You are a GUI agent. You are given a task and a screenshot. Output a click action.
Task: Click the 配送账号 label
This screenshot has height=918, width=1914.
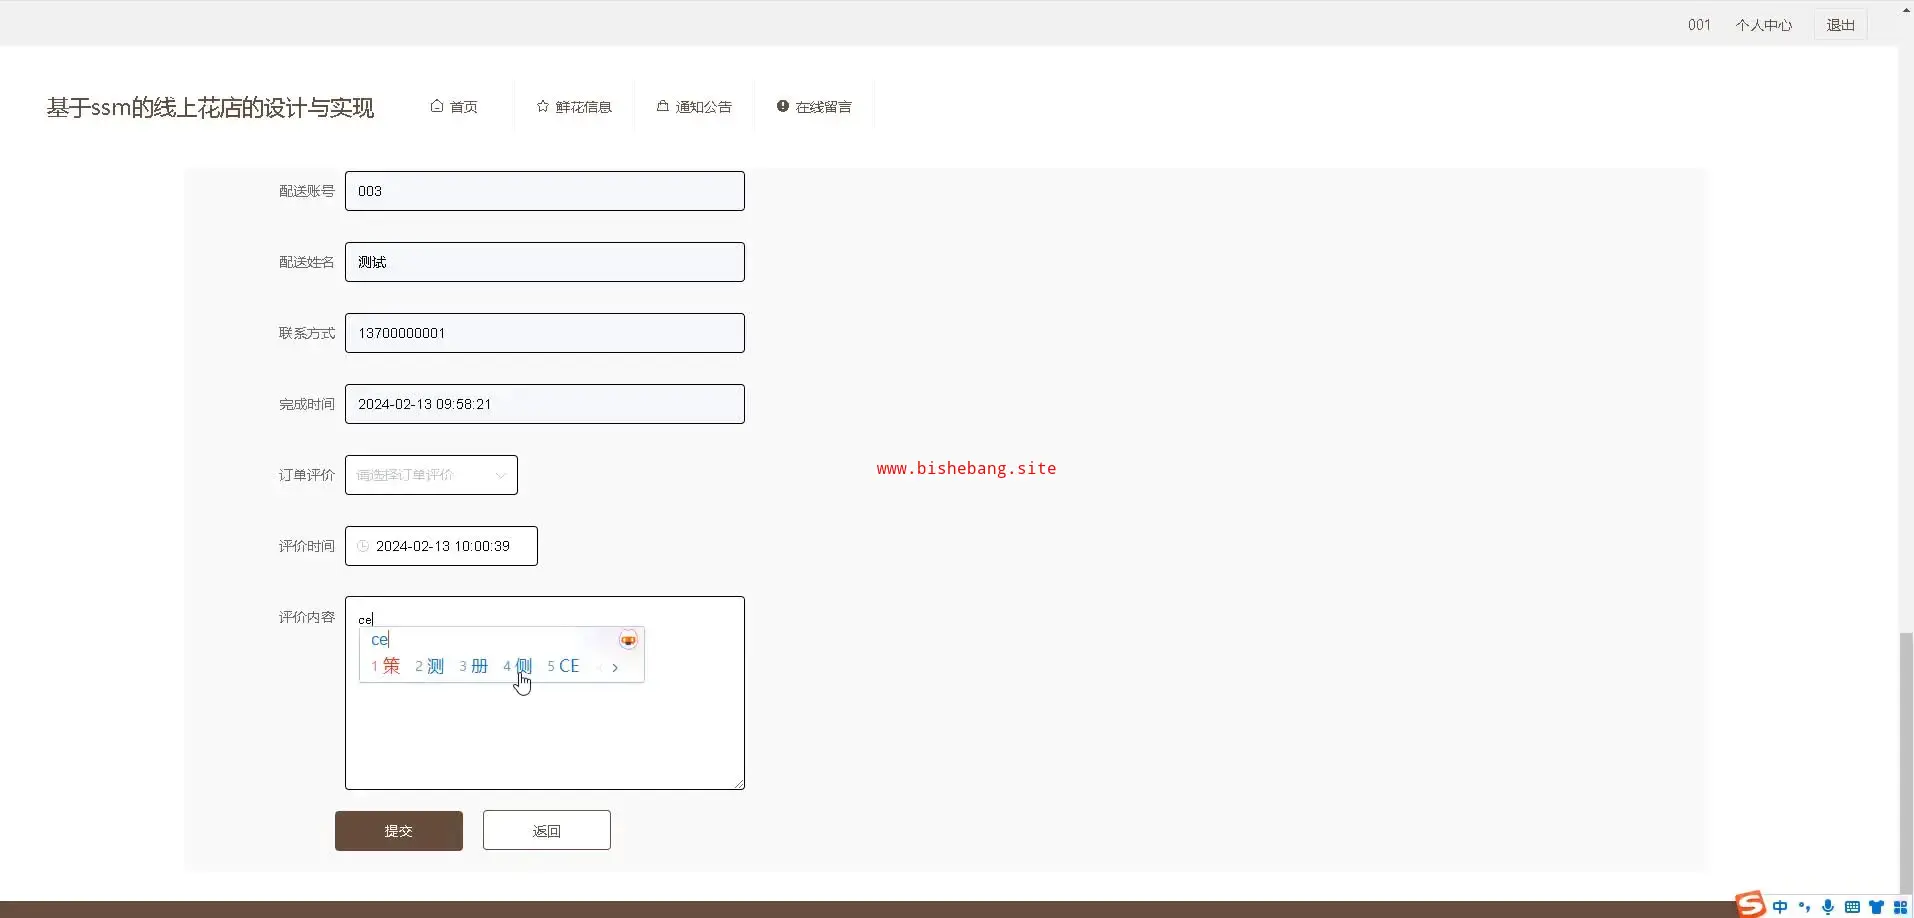click(307, 191)
